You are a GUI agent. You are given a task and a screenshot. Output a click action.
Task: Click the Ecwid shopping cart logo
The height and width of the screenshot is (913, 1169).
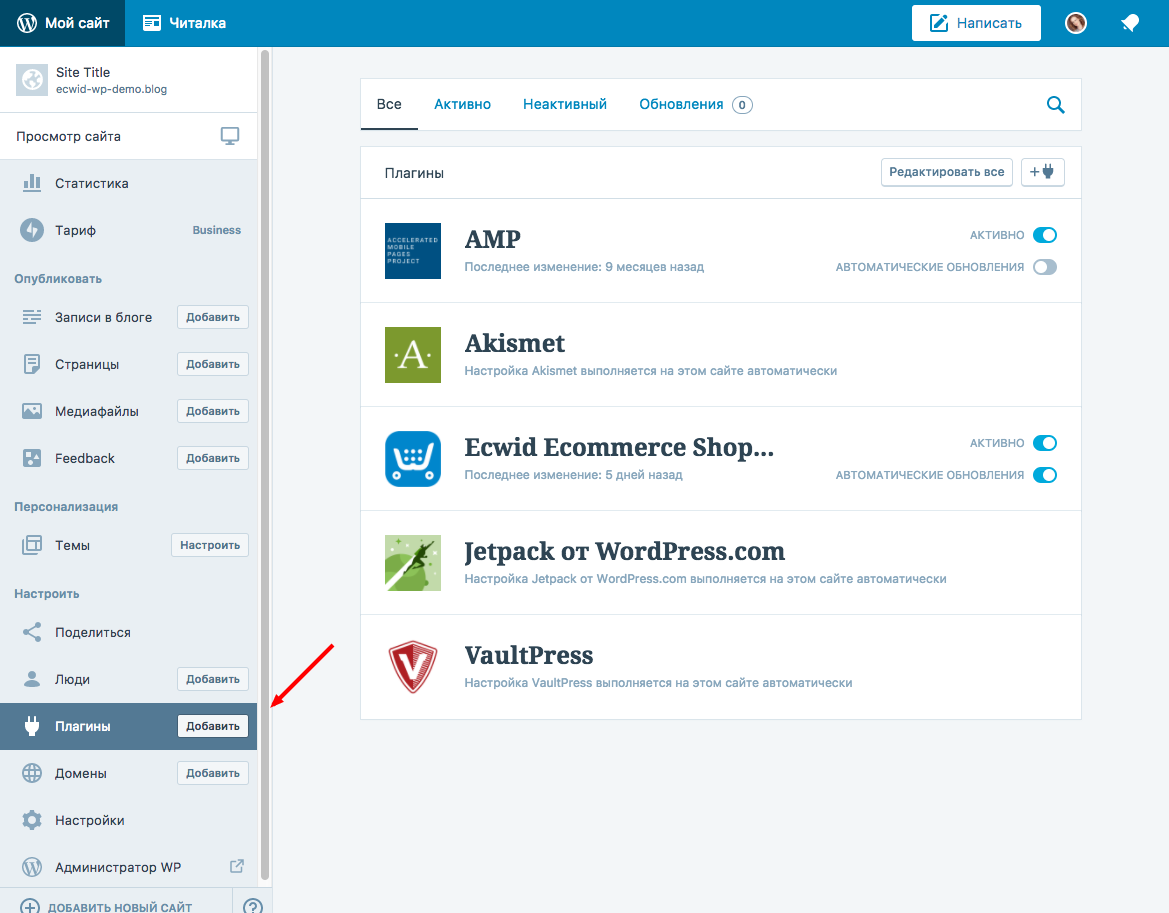click(x=412, y=458)
